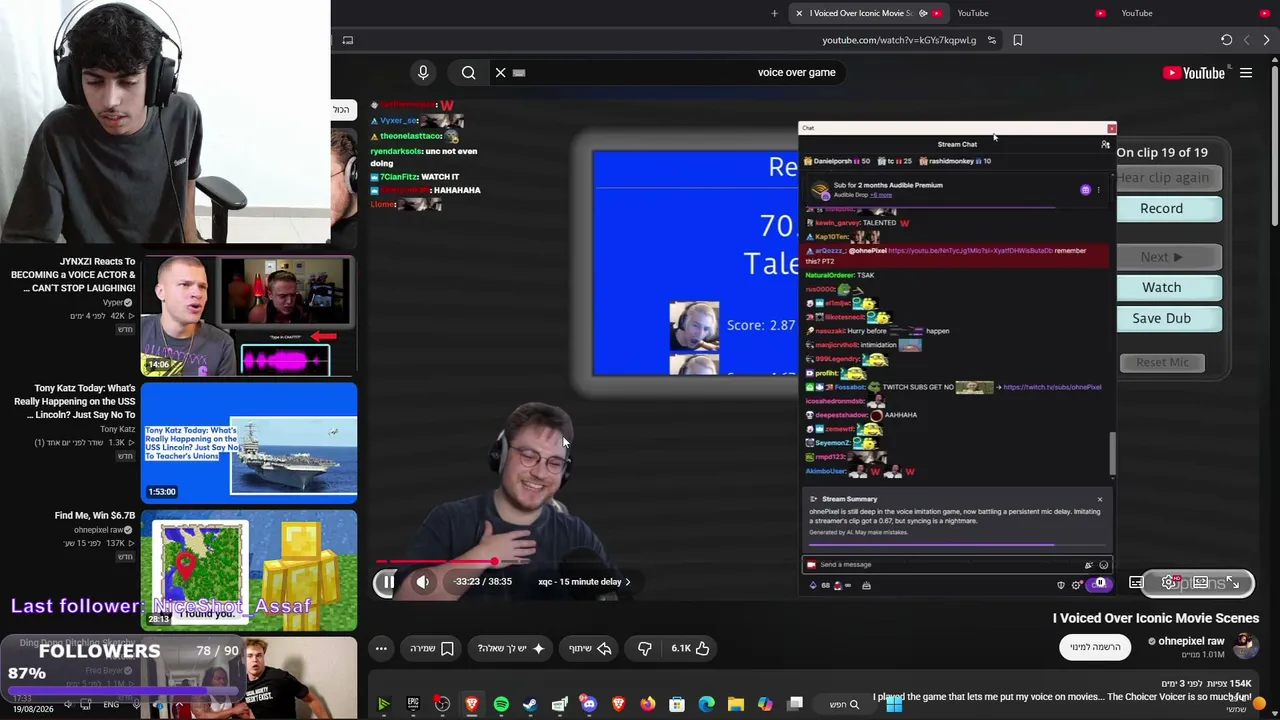Image resolution: width=1280 pixels, height=720 pixels.
Task: Toggle the browser sidebar panel
Action: coord(347,40)
